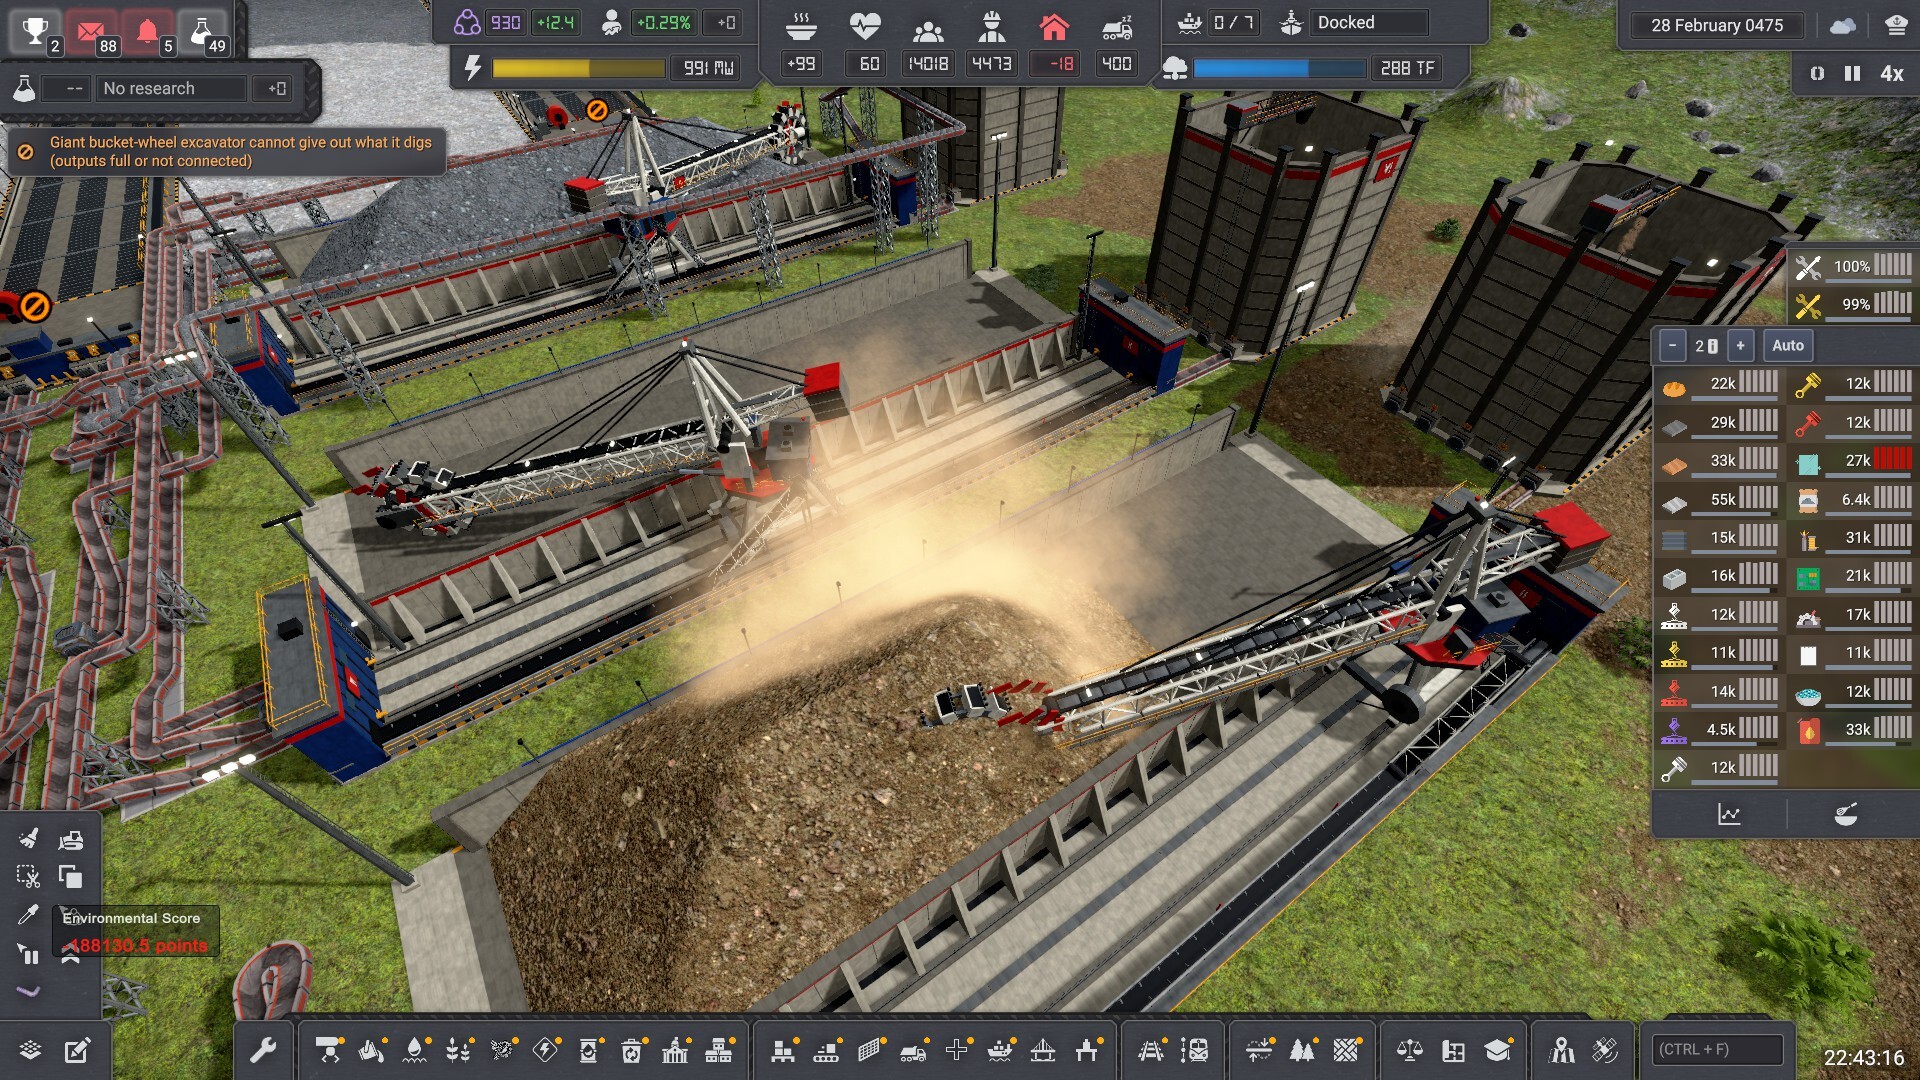Screen dimensions: 1920x1080
Task: Select the clearing broom tool
Action: (28, 838)
